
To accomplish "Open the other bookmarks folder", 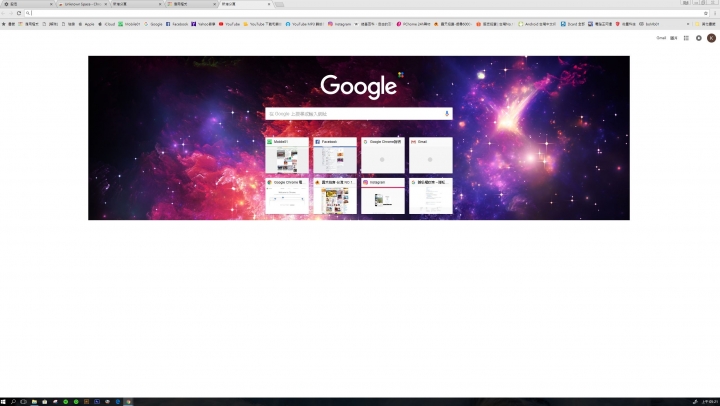I will coord(705,24).
